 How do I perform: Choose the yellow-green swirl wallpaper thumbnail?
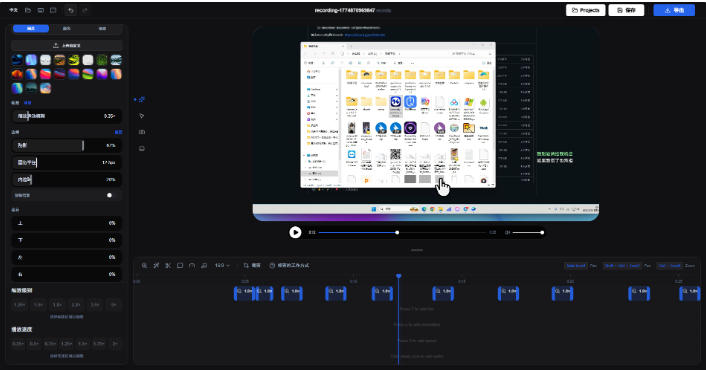pos(74,60)
